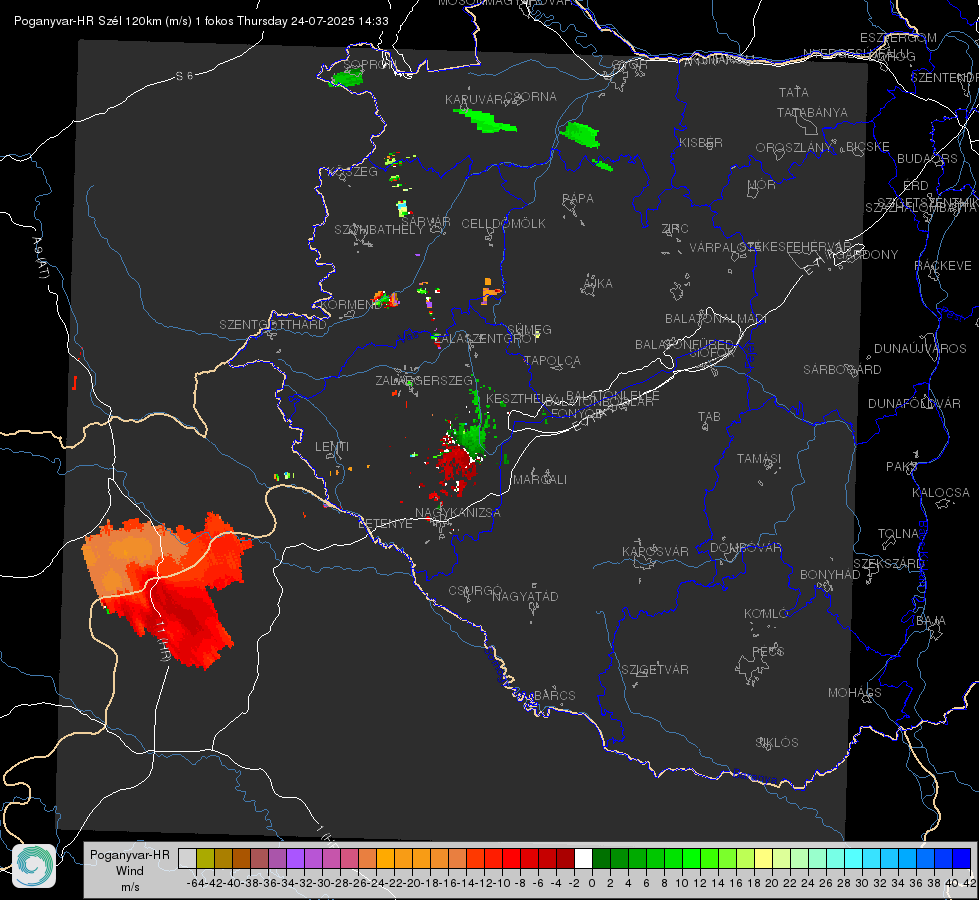Select the CSORNA label on the map
Viewport: 979px width, 900px height.
click(x=531, y=97)
